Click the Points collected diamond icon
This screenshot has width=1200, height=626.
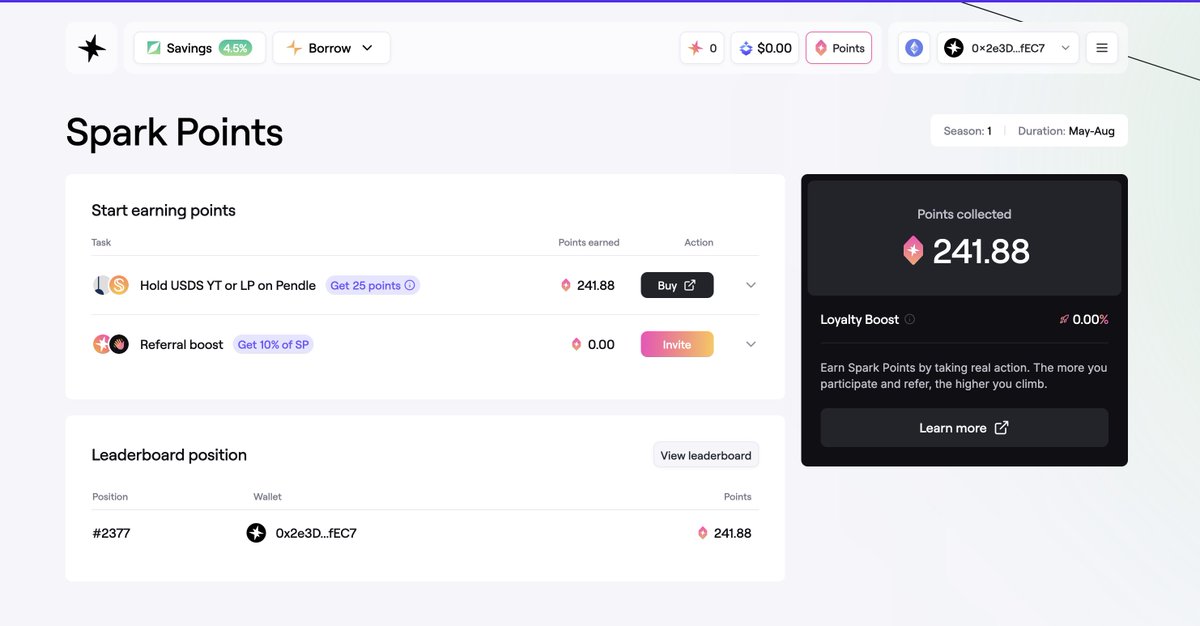pyautogui.click(x=913, y=251)
